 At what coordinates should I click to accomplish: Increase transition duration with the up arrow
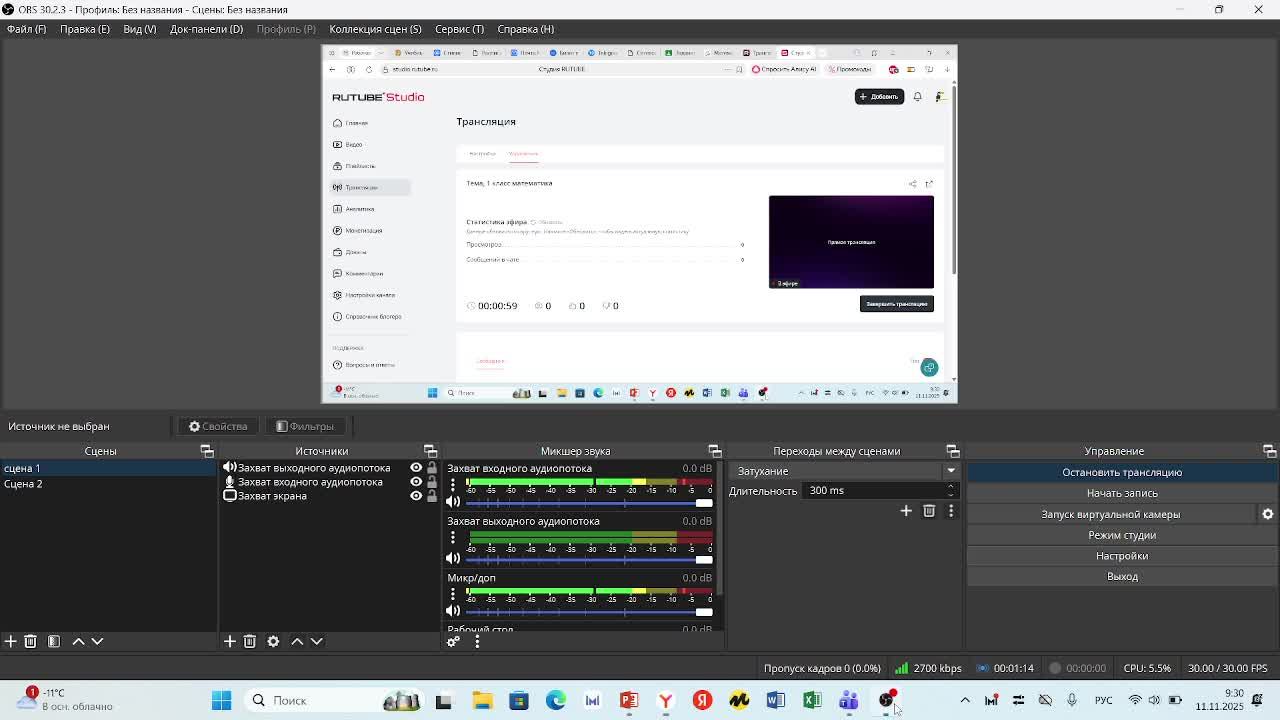950,486
